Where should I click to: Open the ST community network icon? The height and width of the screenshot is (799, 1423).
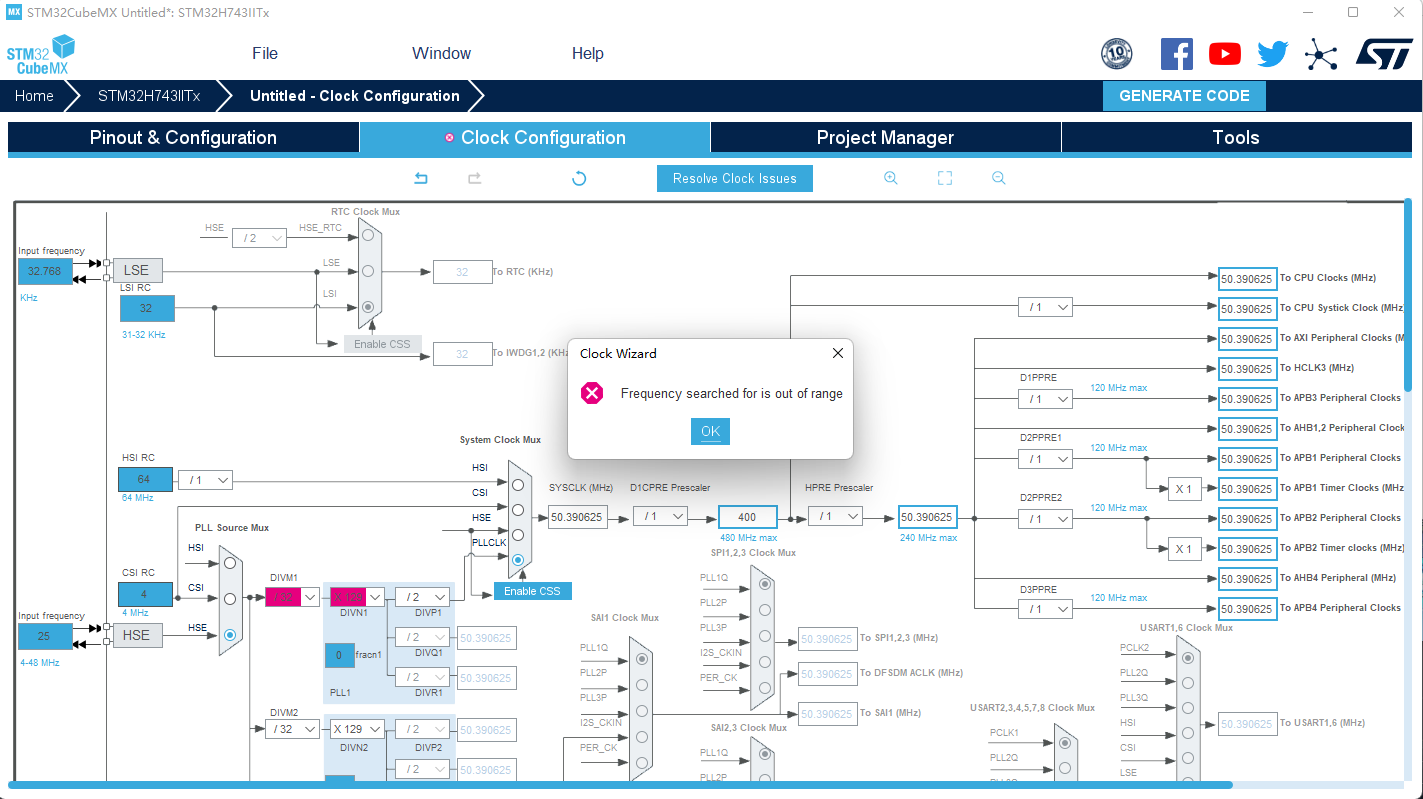point(1321,54)
